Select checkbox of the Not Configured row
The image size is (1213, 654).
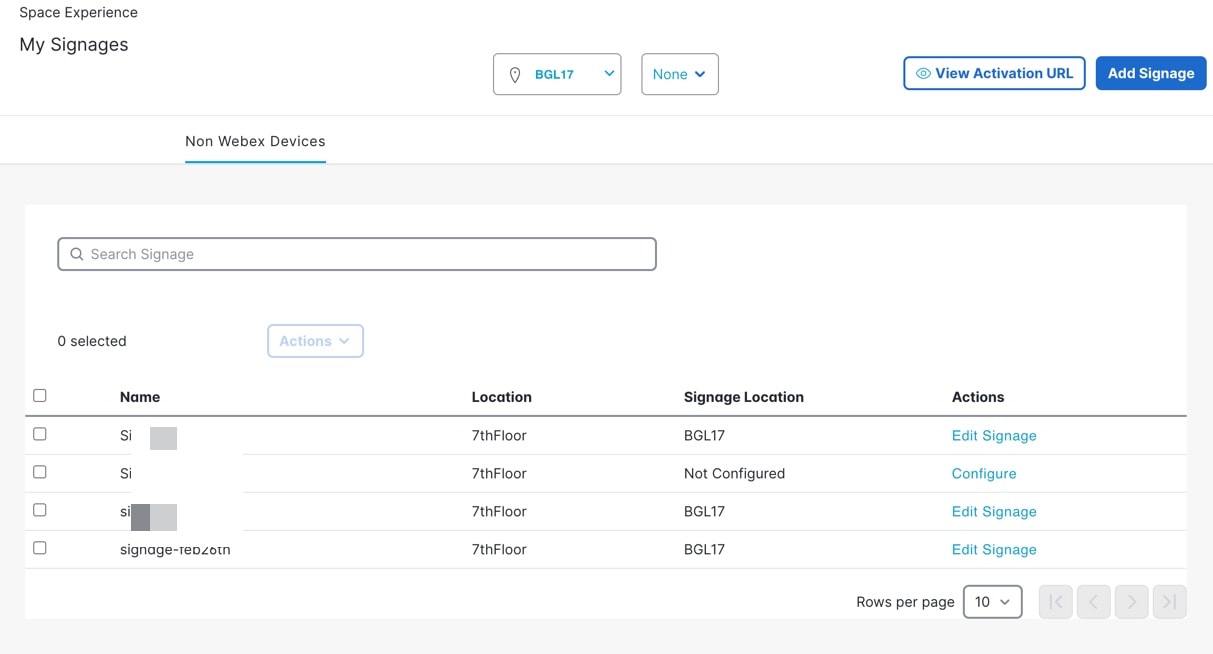(40, 472)
